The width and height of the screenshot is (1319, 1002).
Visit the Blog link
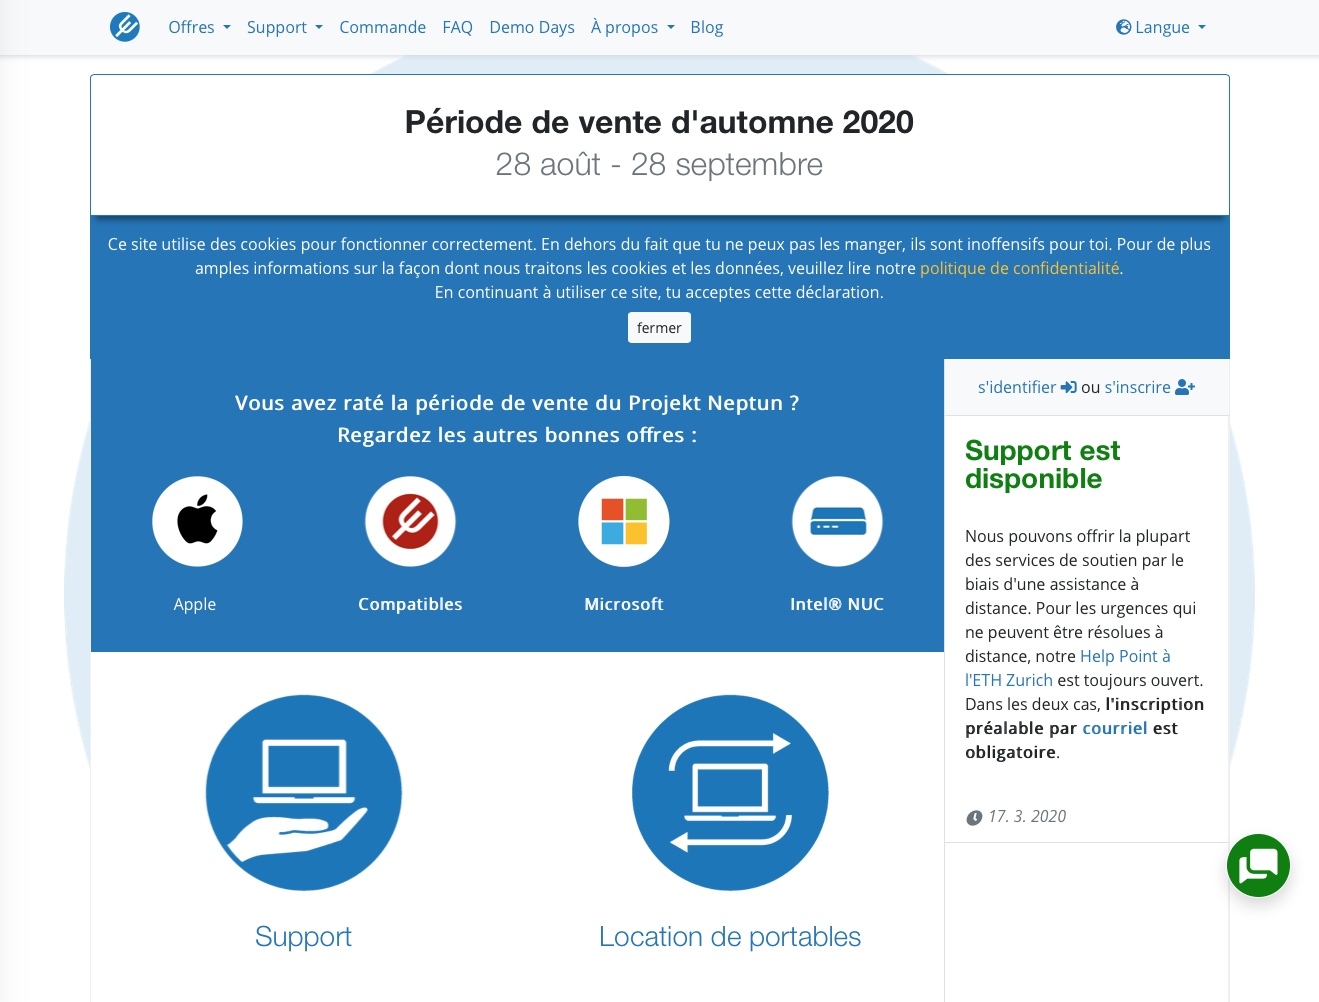point(706,27)
